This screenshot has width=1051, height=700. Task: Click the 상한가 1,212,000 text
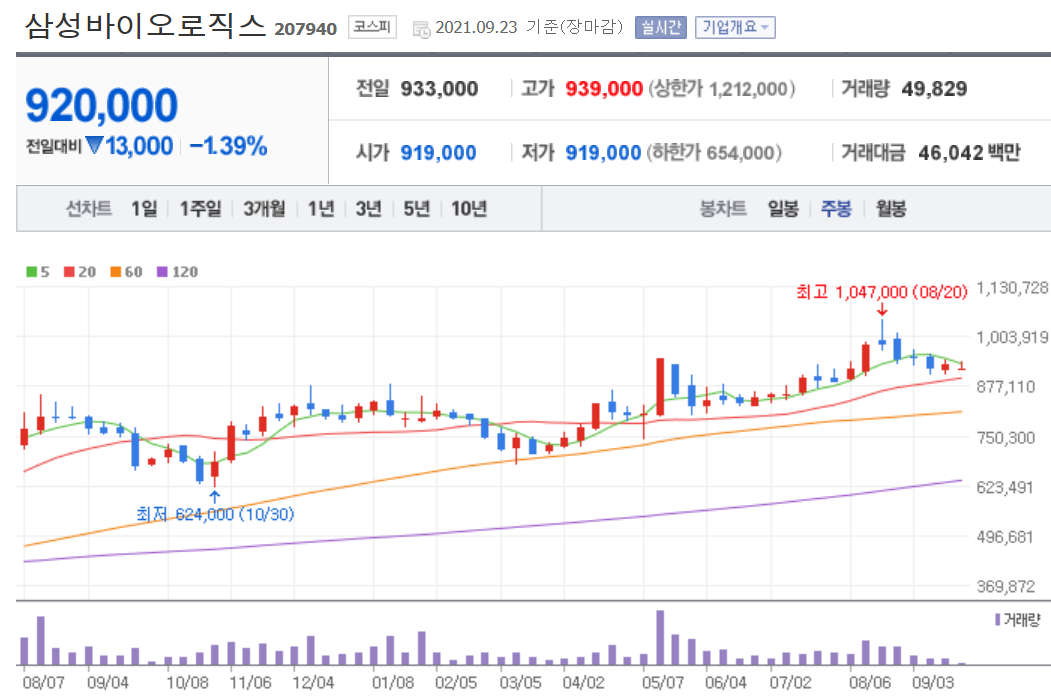click(721, 89)
